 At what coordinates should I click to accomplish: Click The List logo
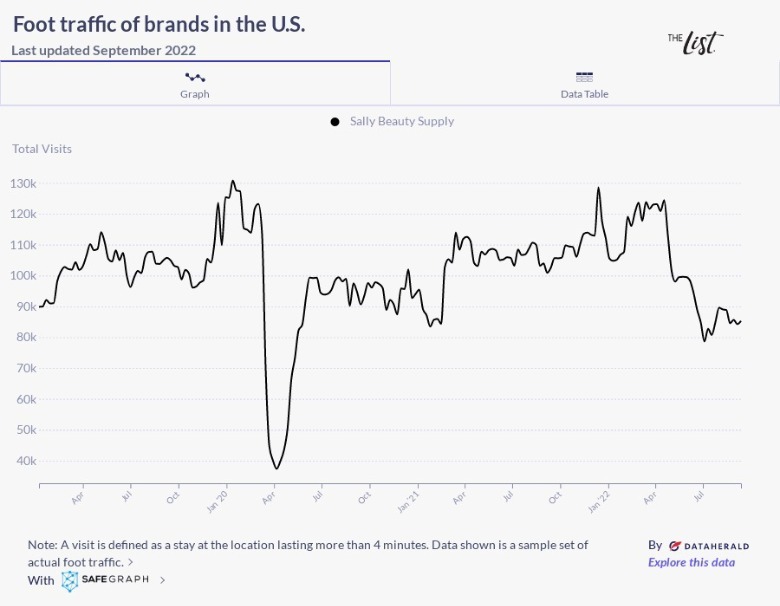(x=694, y=41)
